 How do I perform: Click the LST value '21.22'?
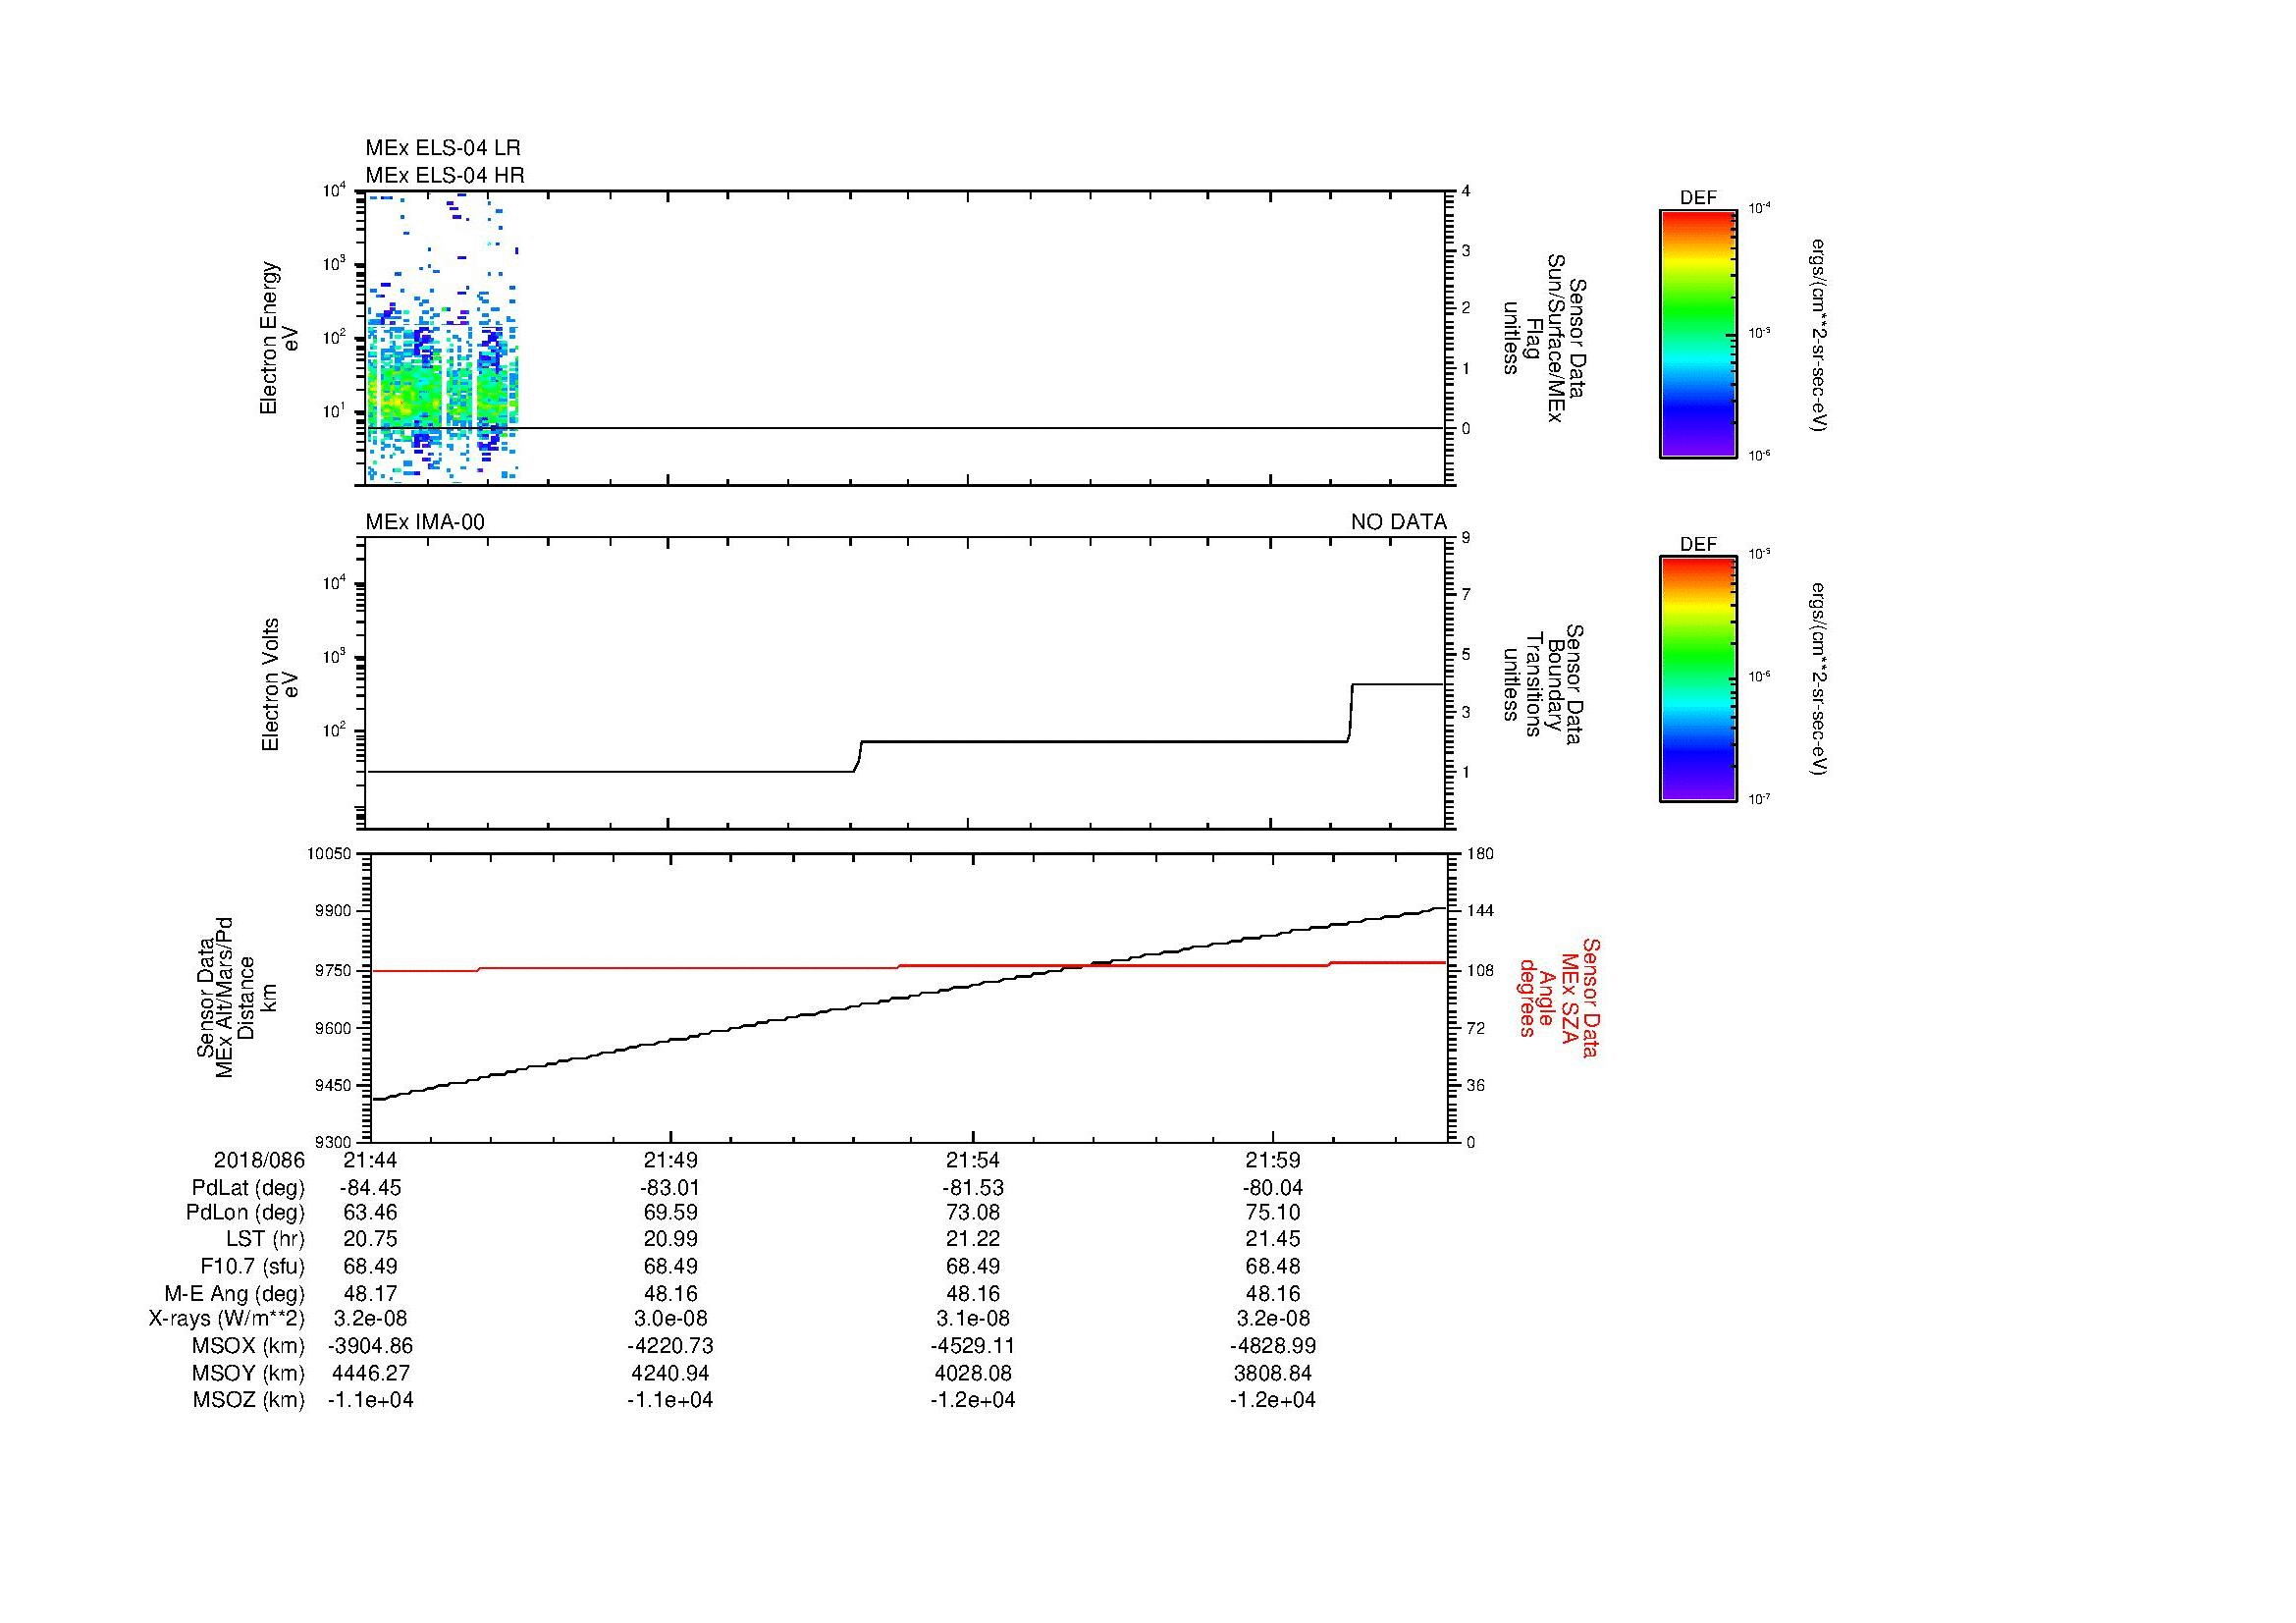[x=973, y=1239]
